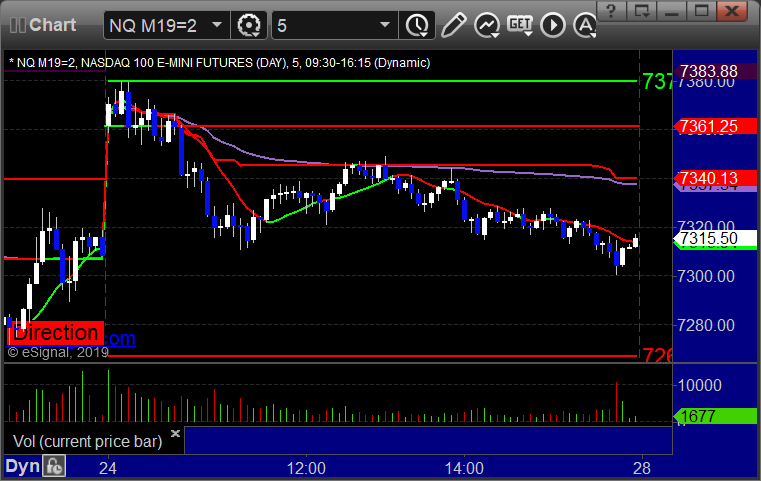This screenshot has height=481, width=761.
Task: Open the symbol settings gear icon
Action: [248, 25]
